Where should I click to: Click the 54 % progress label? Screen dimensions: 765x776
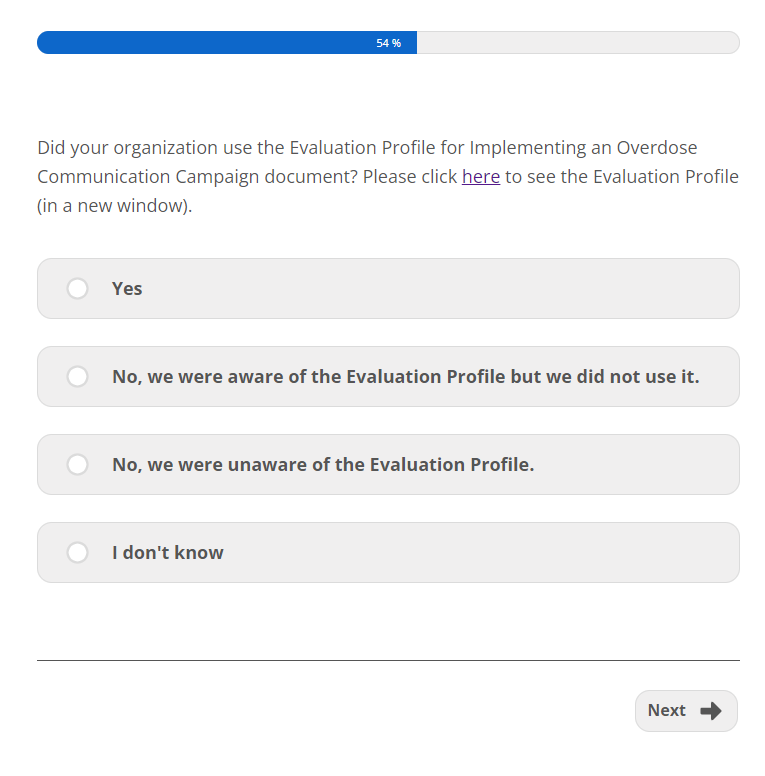[388, 43]
